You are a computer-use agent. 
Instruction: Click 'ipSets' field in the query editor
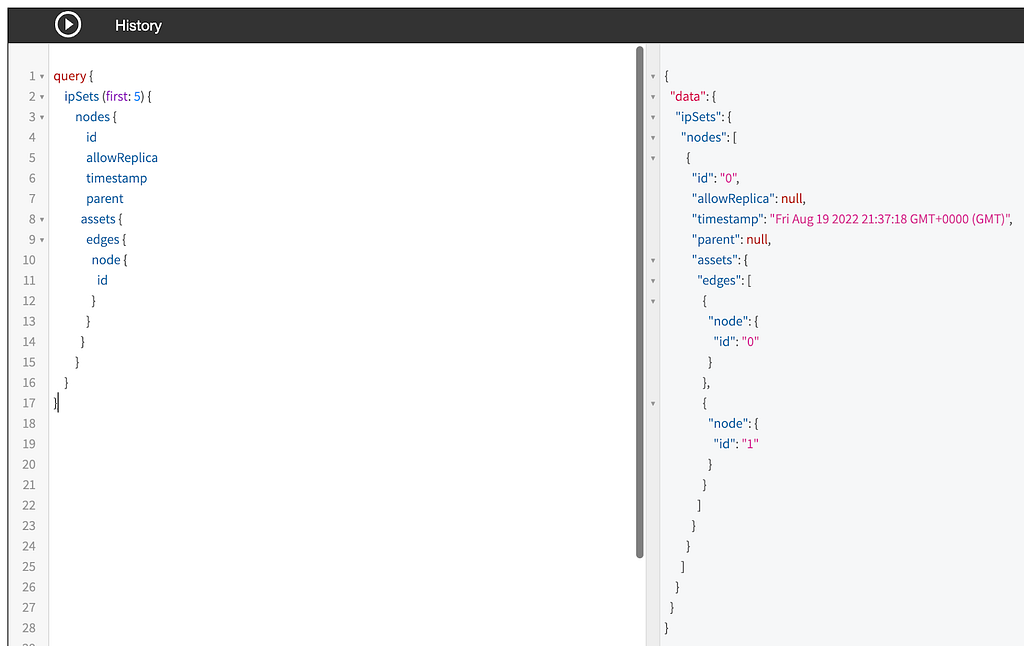pyautogui.click(x=82, y=96)
